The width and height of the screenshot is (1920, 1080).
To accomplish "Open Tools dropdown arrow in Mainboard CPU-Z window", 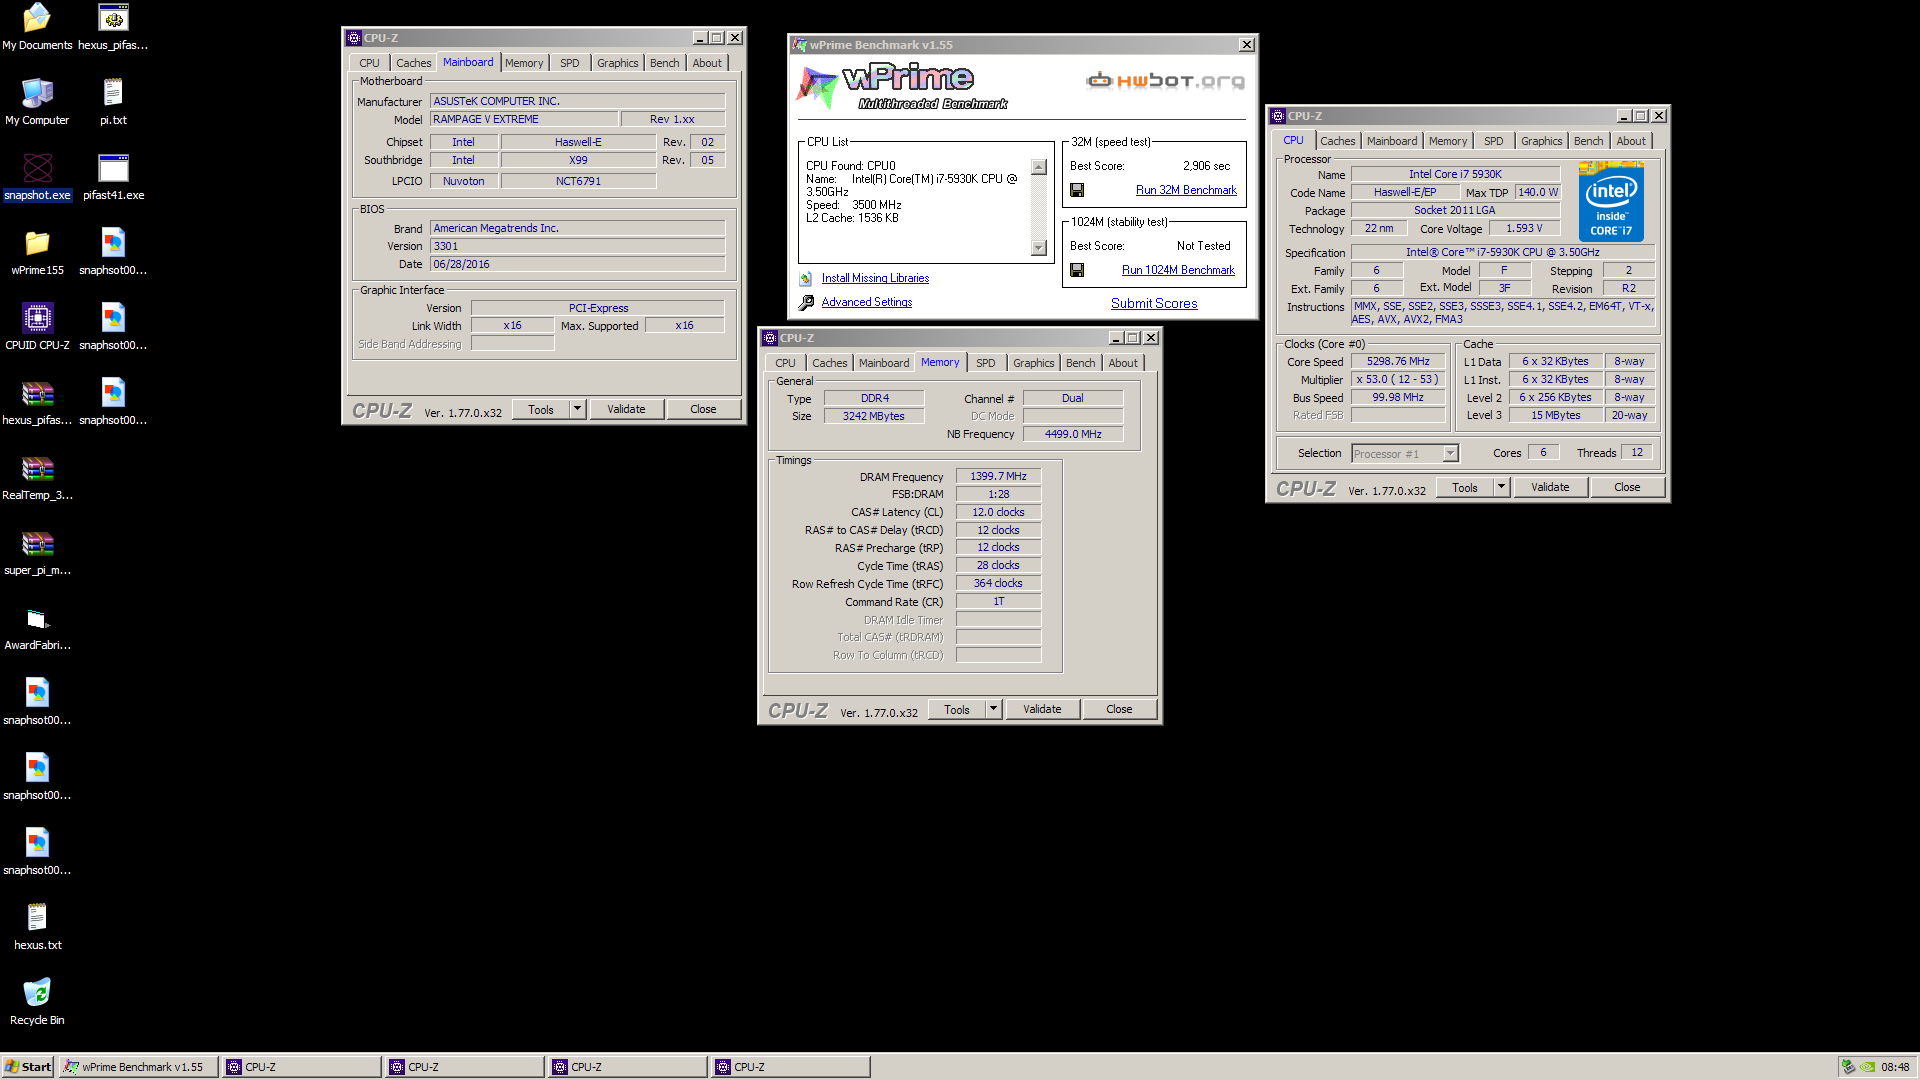I will click(577, 409).
